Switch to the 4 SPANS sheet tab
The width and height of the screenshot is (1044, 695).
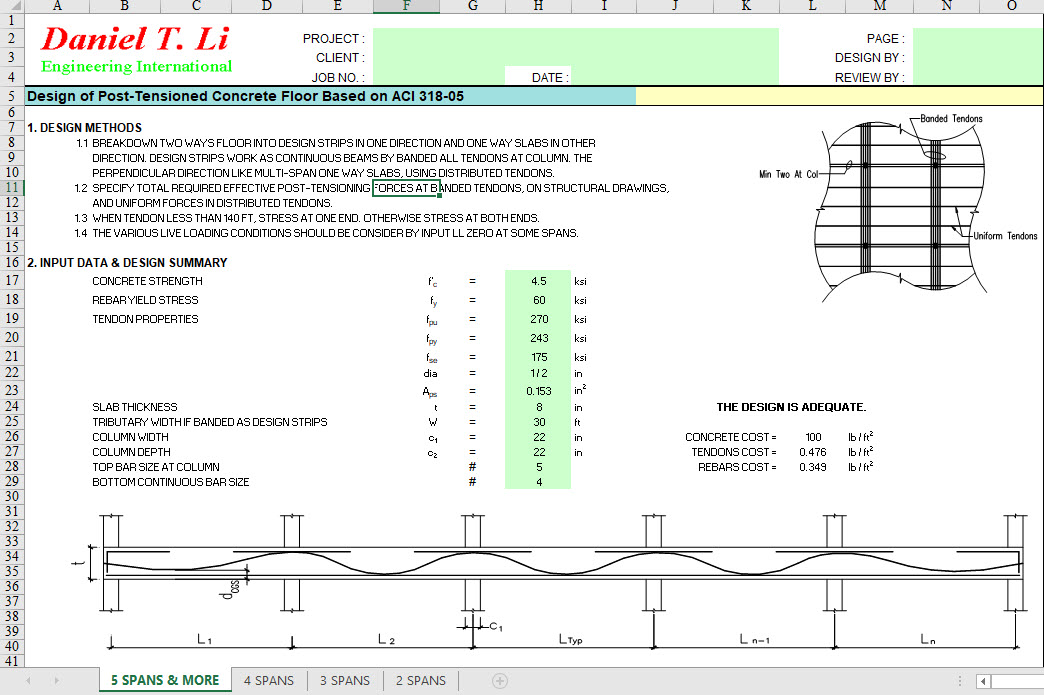[268, 680]
